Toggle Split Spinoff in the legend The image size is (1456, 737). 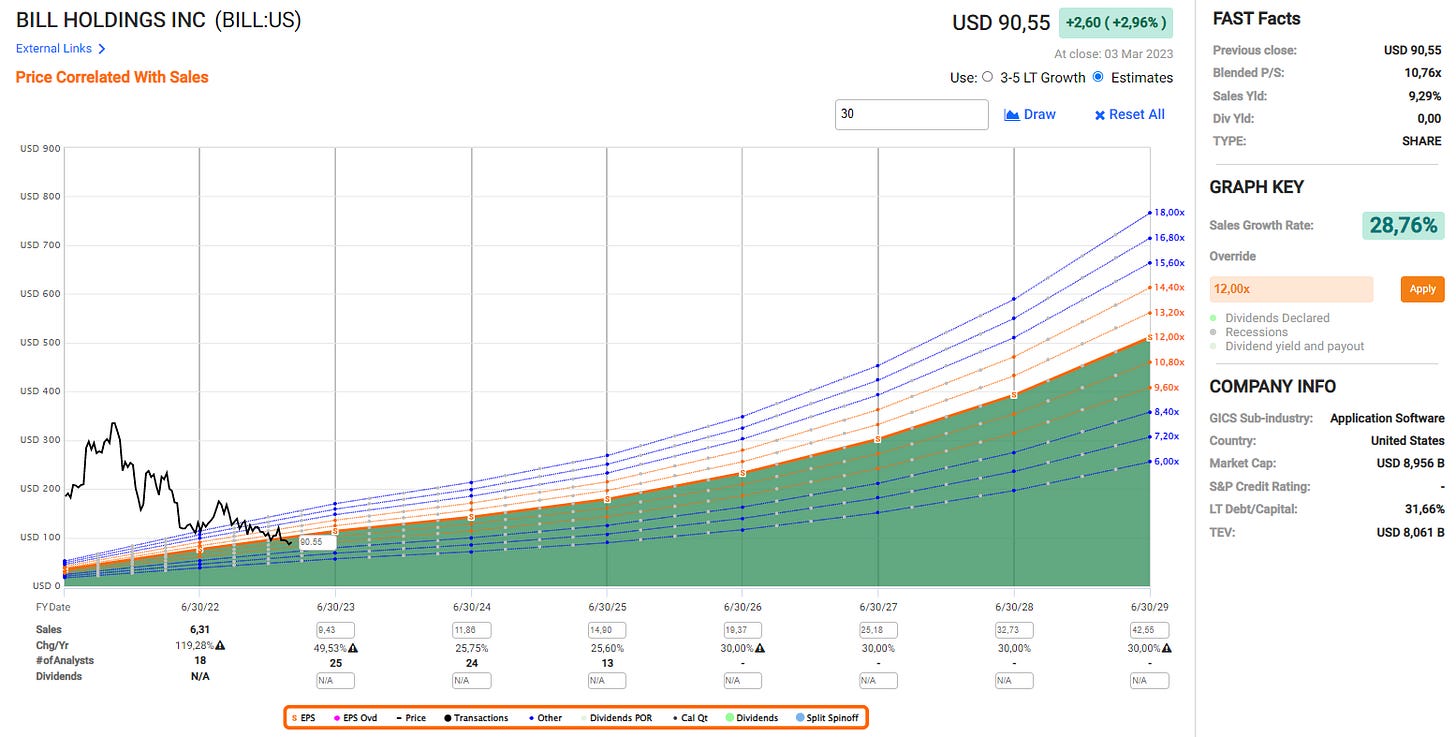tap(828, 718)
